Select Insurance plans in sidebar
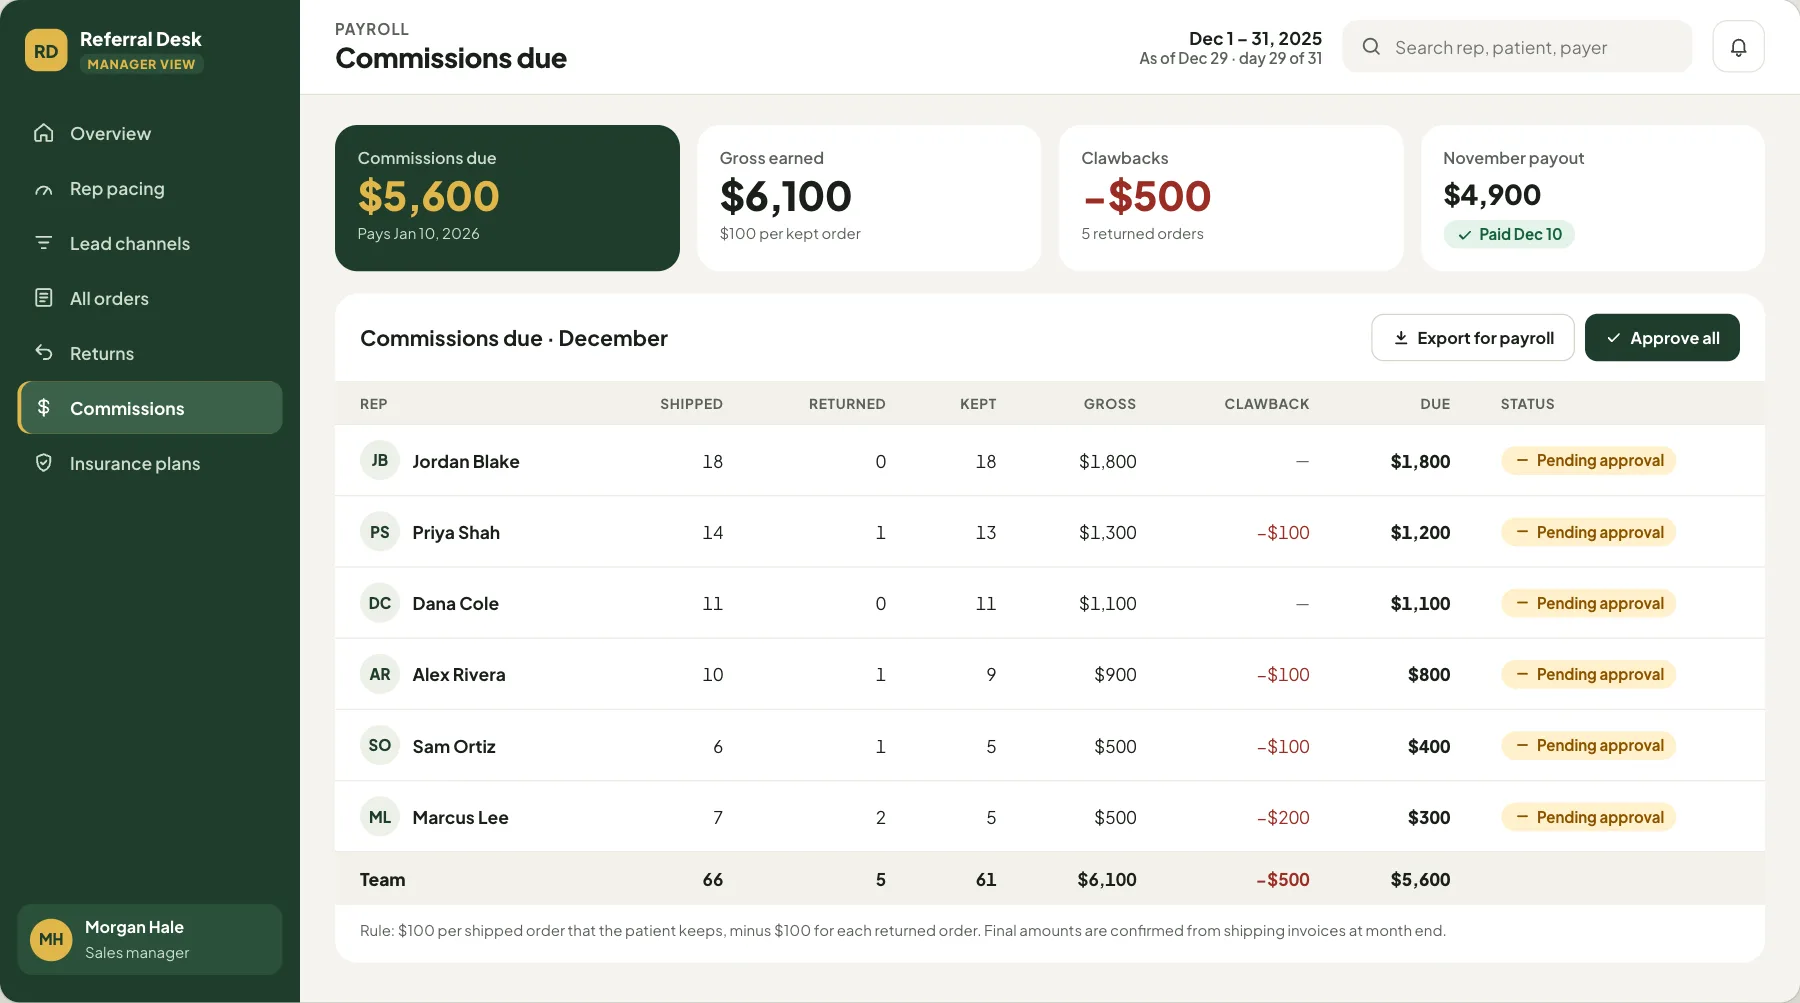Image resolution: width=1800 pixels, height=1003 pixels. tap(150, 463)
